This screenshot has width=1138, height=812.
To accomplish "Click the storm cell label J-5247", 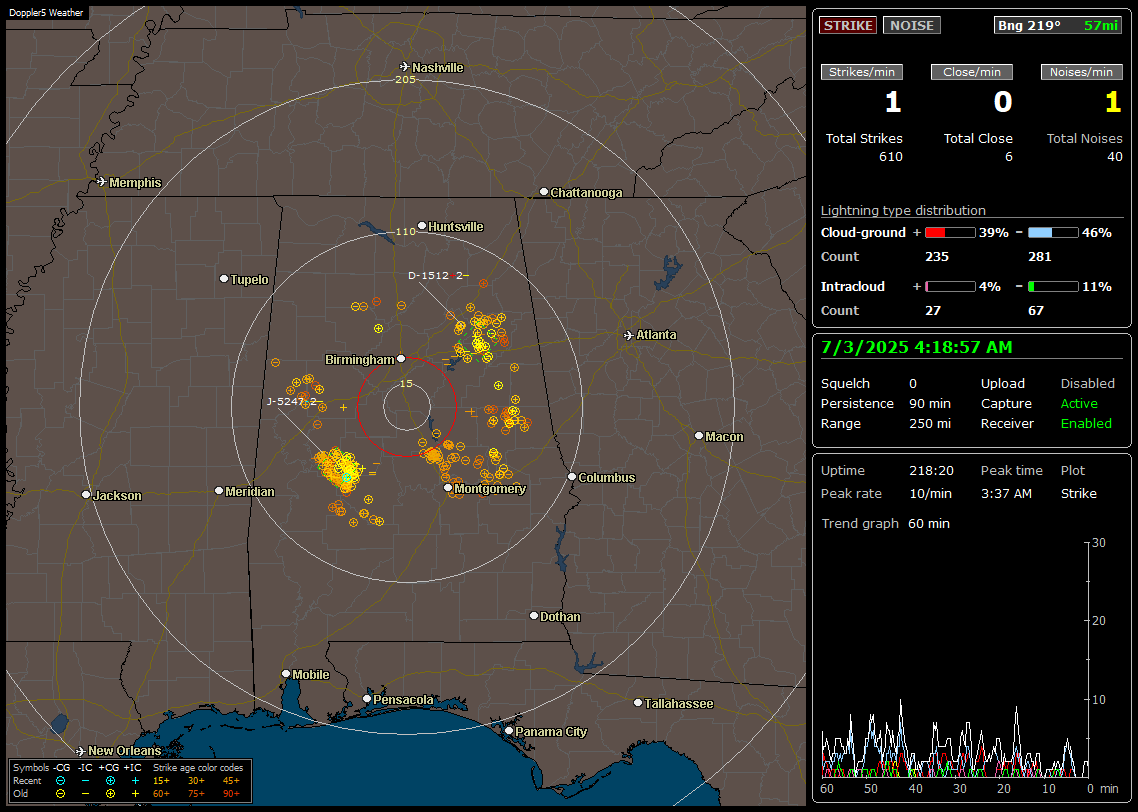I will [285, 401].
